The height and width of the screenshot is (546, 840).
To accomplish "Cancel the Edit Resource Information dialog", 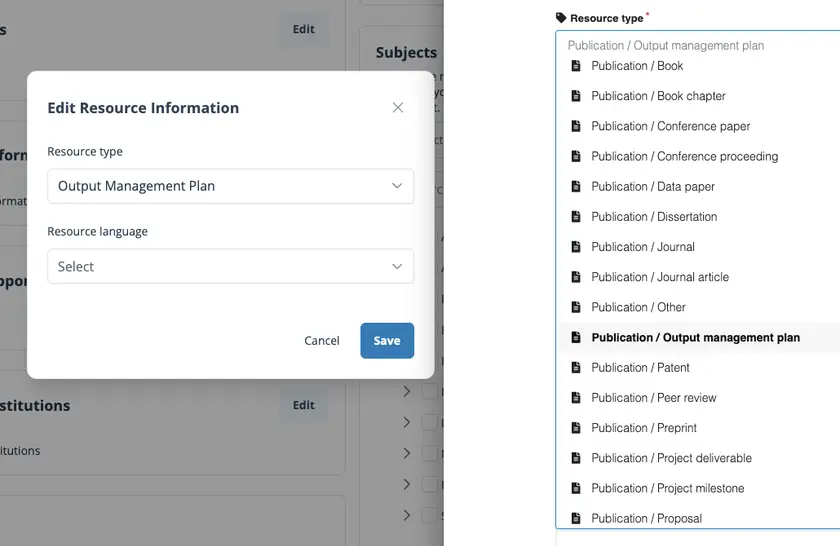I will point(322,341).
